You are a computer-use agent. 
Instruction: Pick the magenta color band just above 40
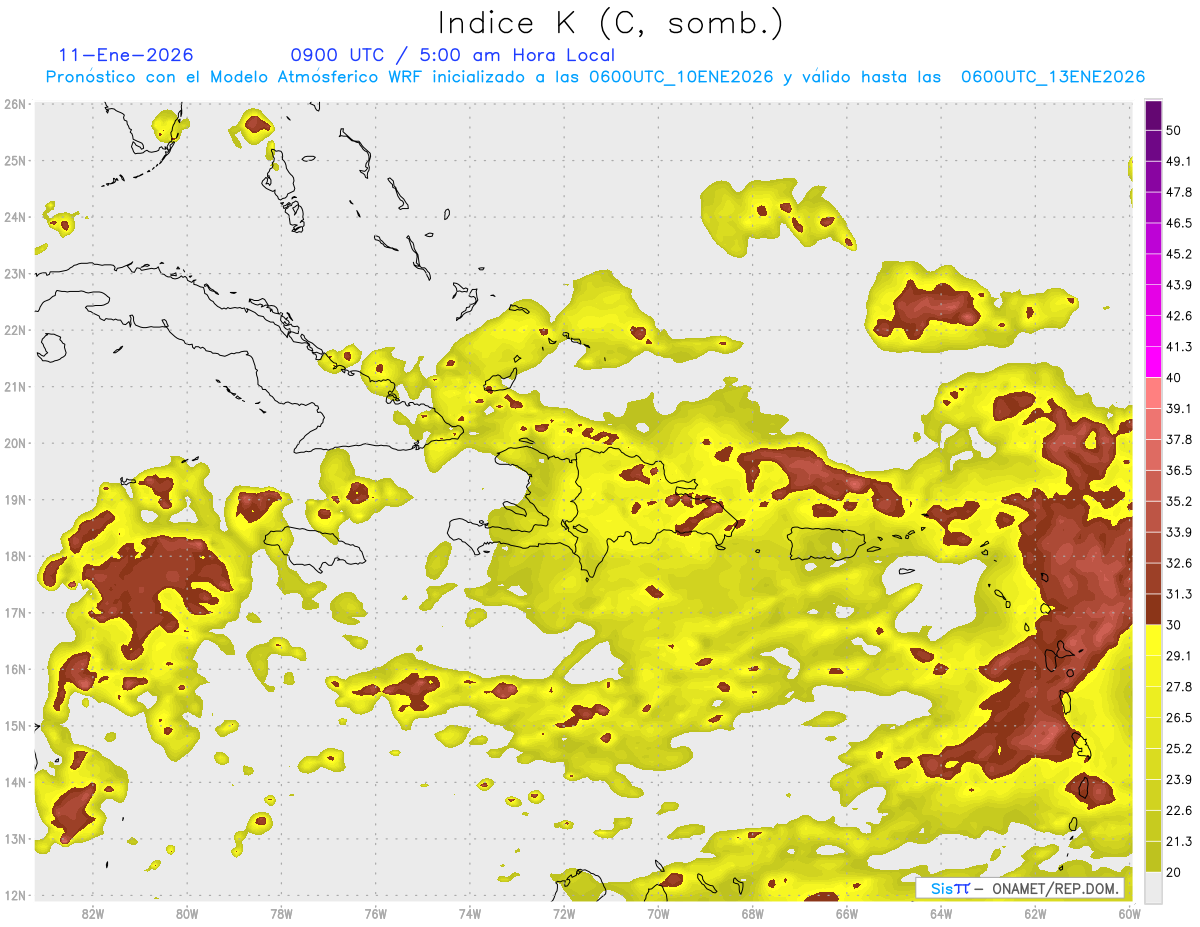[1153, 362]
